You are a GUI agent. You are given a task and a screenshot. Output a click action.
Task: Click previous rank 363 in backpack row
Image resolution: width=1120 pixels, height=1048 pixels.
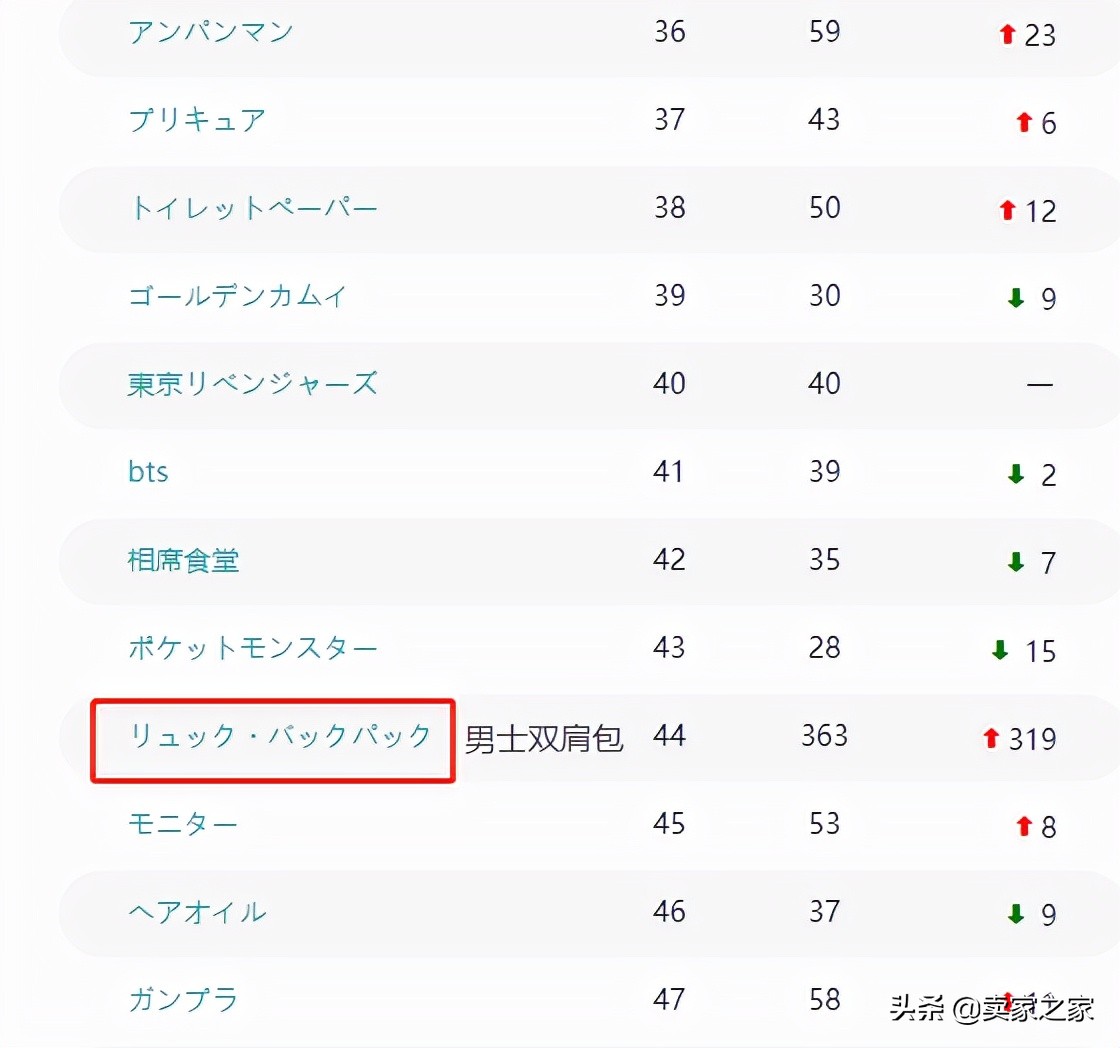click(824, 736)
